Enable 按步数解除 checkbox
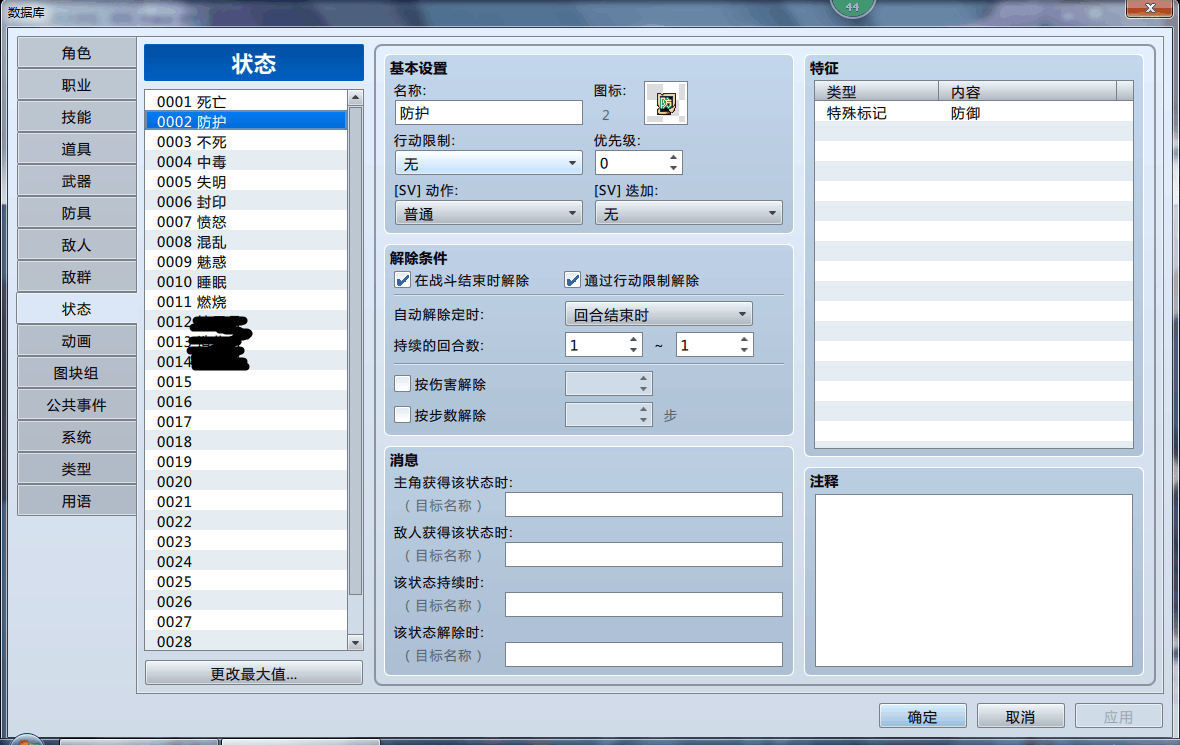The image size is (1180, 745). (403, 415)
